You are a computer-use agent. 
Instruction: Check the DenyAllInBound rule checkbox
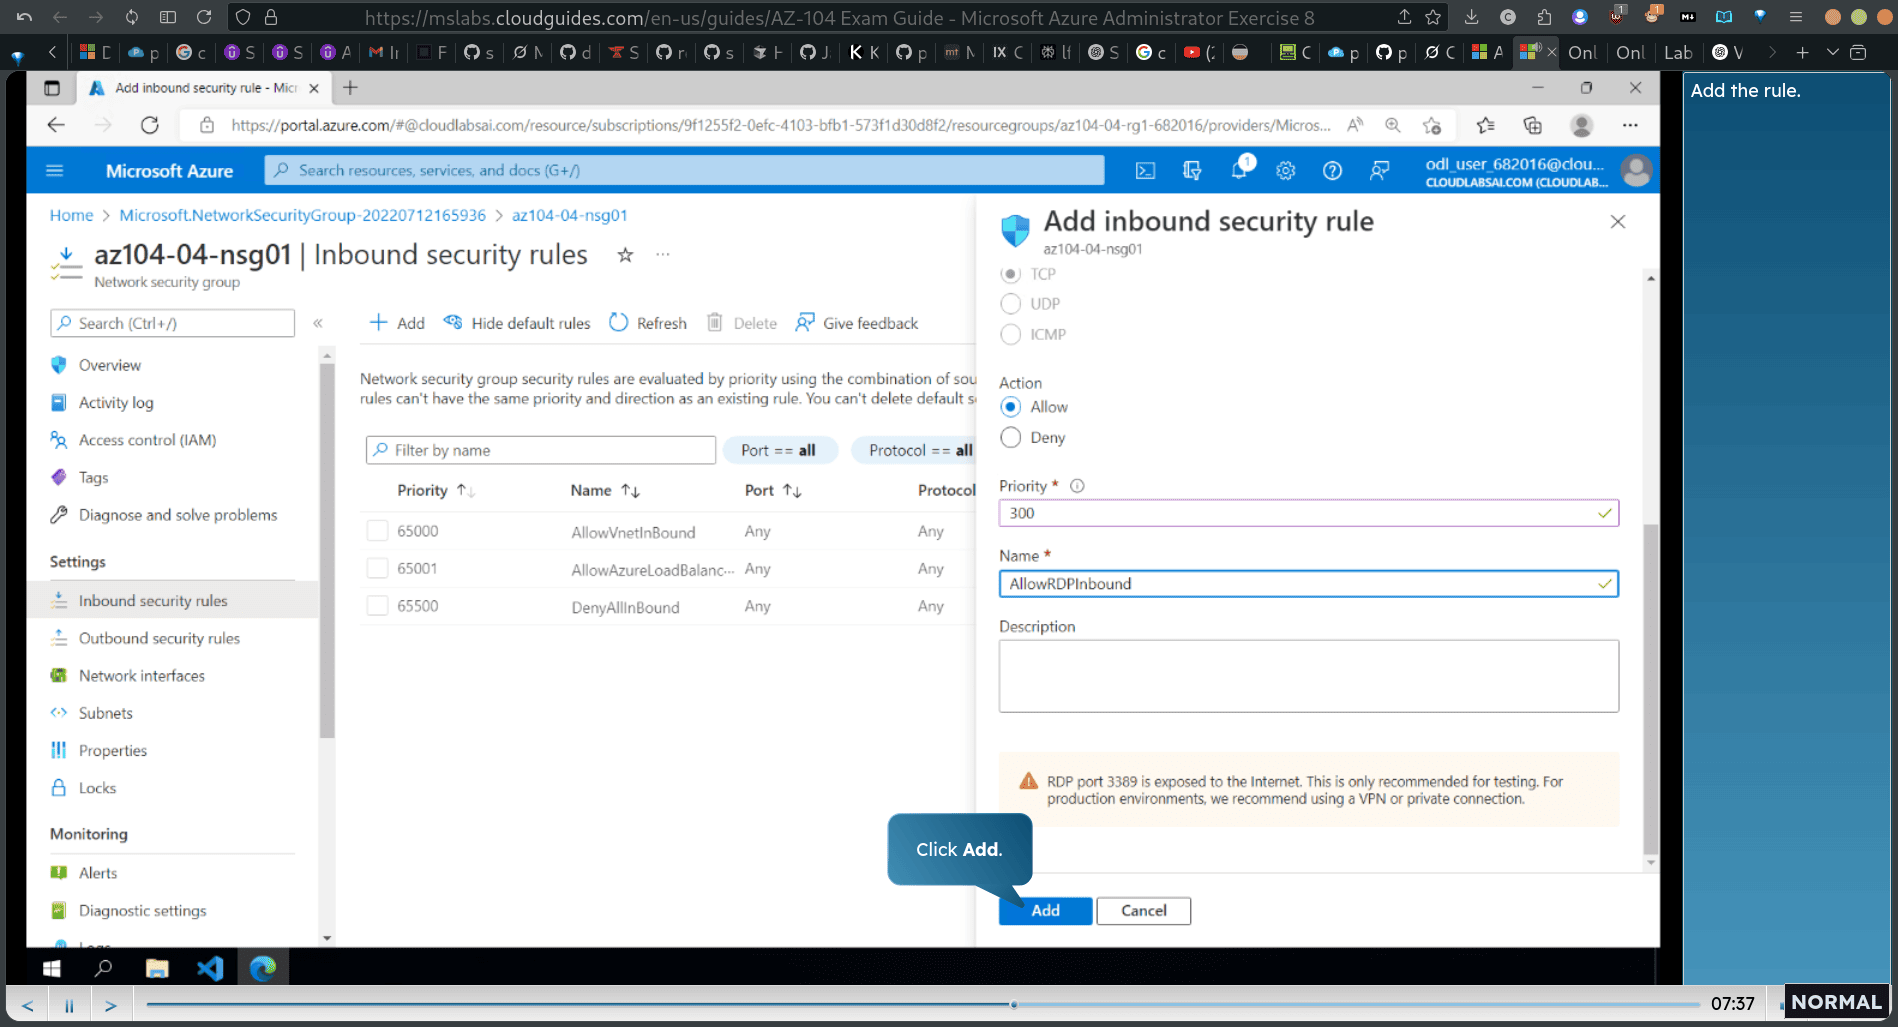point(377,606)
